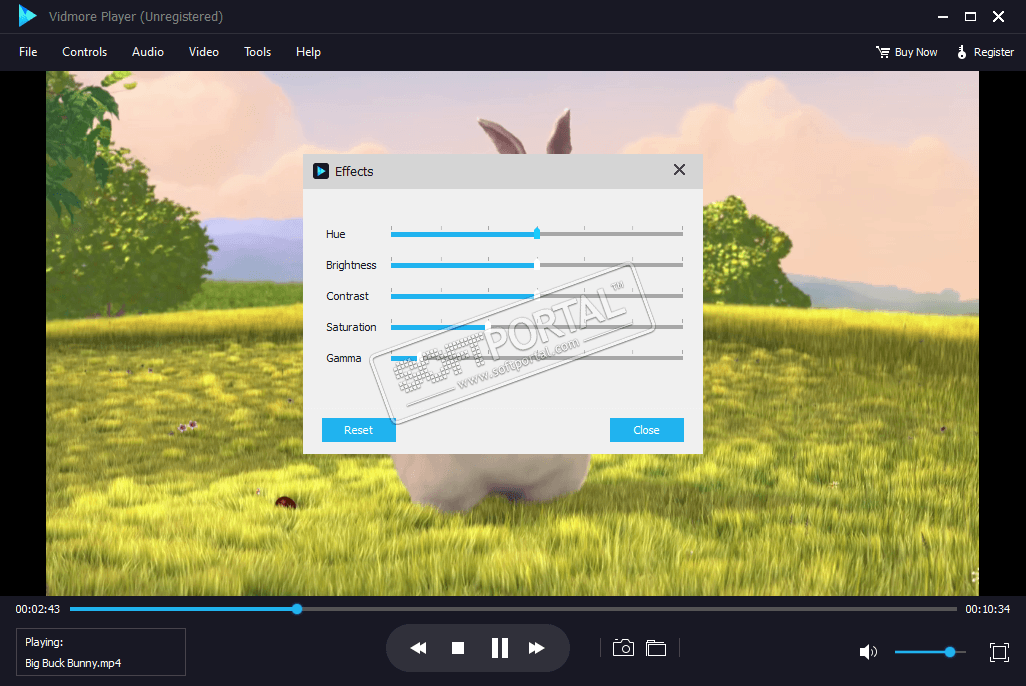Maximize the Vidmore Player window

click(x=970, y=16)
